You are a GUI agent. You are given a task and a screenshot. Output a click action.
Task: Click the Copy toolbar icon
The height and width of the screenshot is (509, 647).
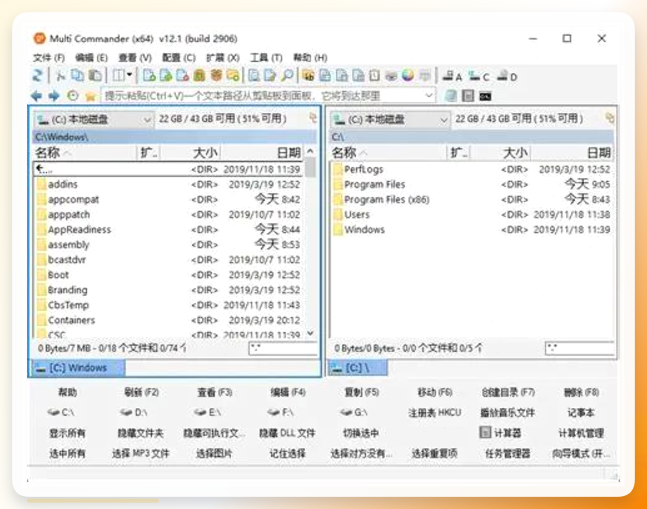pyautogui.click(x=77, y=75)
